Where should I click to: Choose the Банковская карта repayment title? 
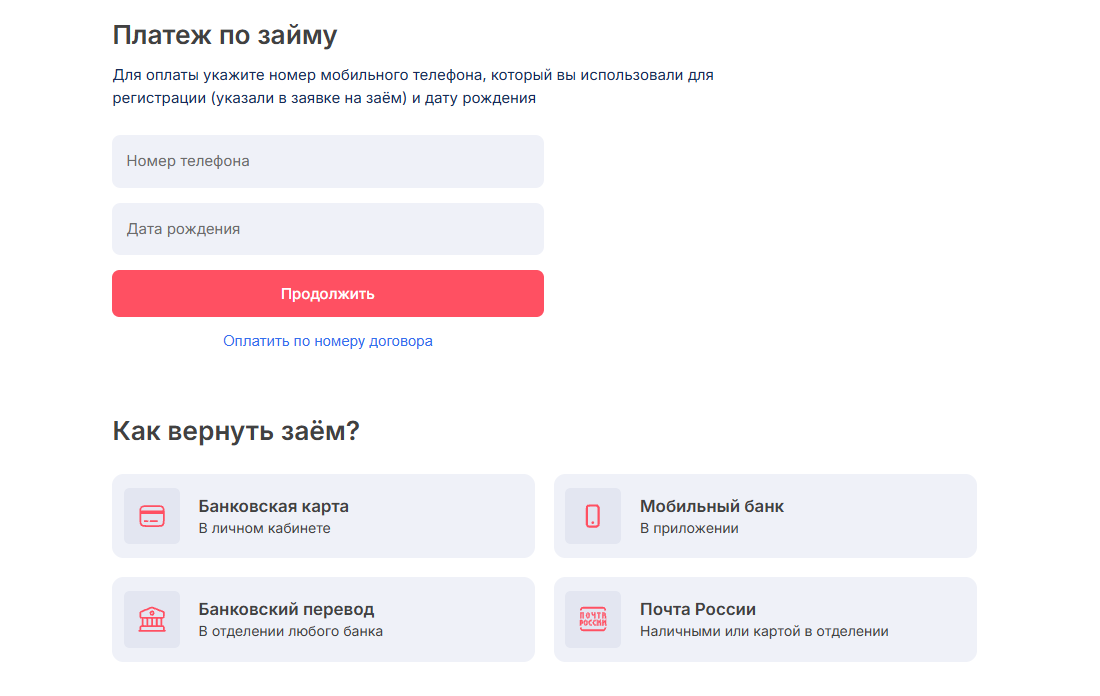pos(274,506)
